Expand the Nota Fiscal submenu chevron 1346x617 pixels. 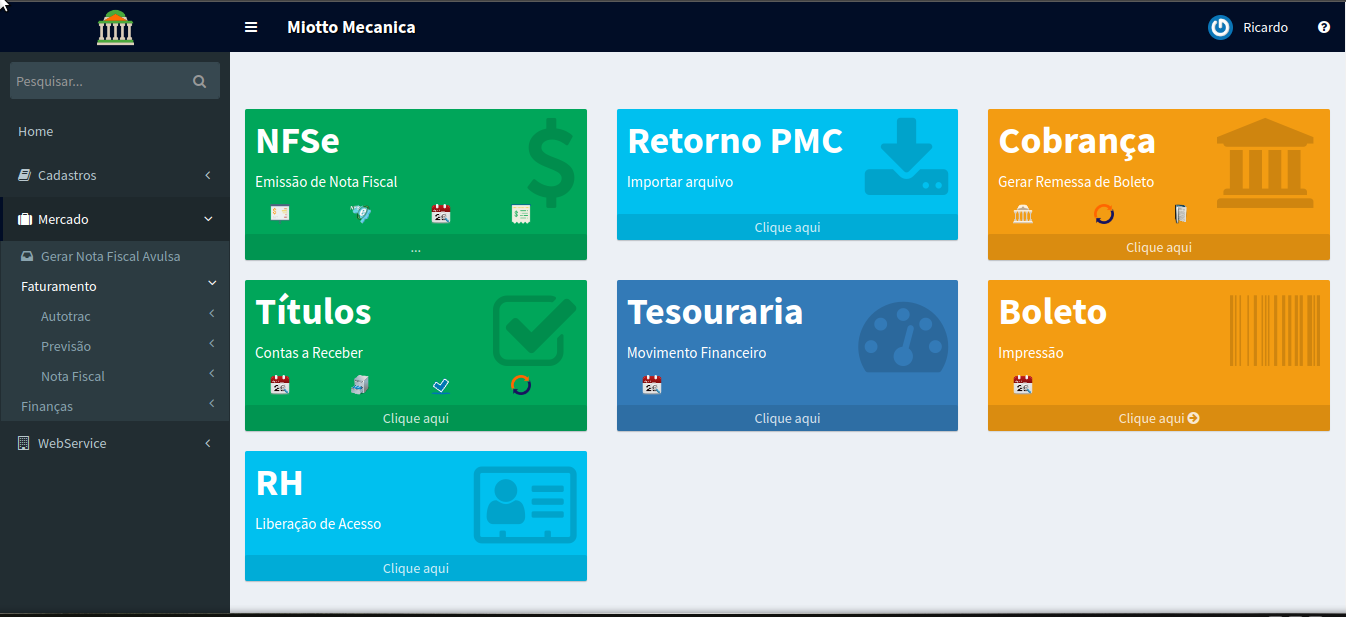click(212, 374)
